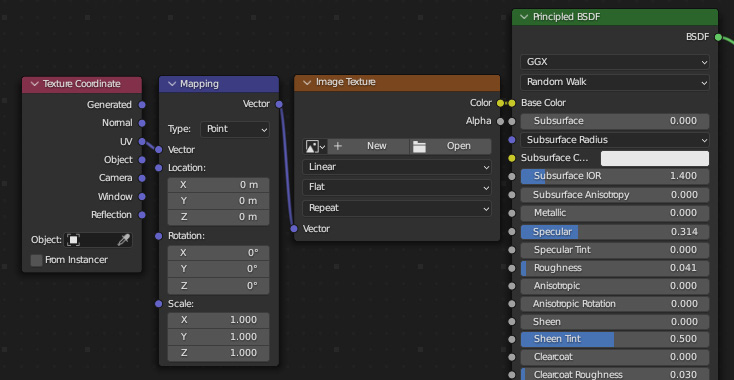Viewport: 734px width, 380px height.
Task: Click the Rotation Y field
Action: (219, 270)
